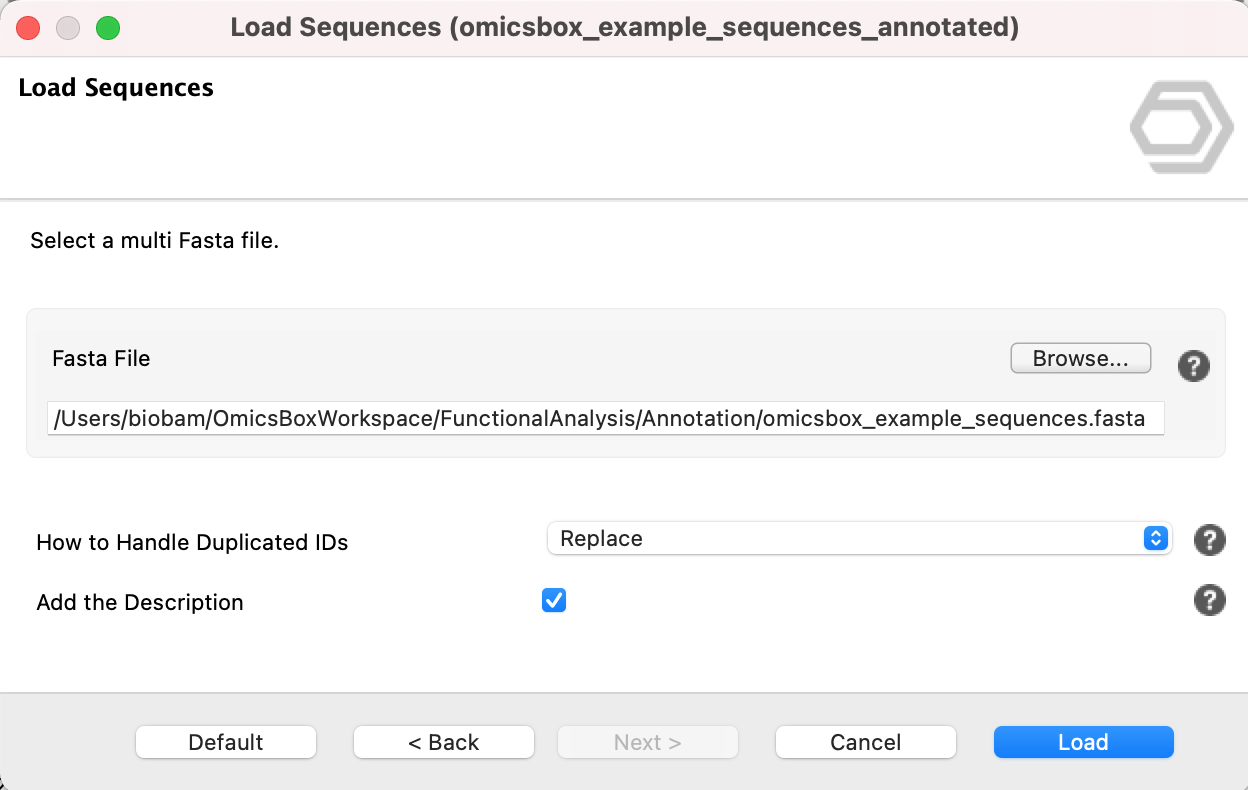Show help for Duplicated IDs handling
Screen dimensions: 1248x790
click(1209, 541)
